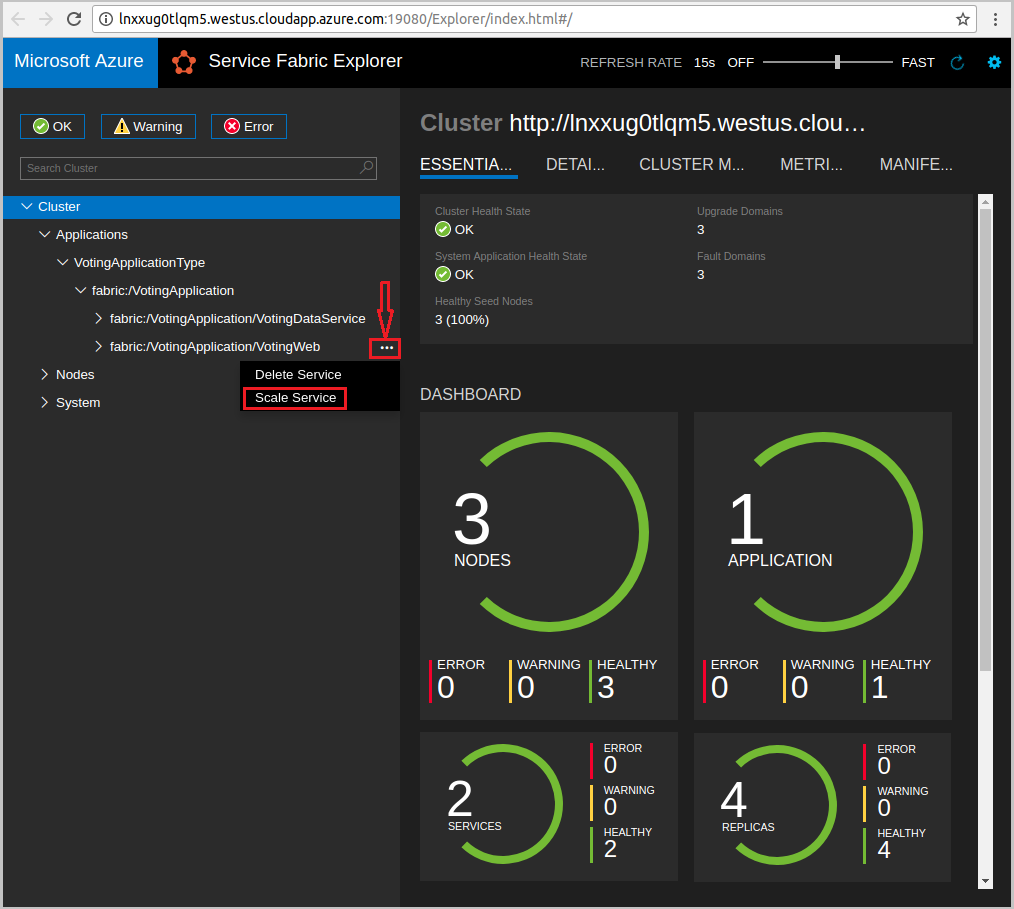
Task: Open the Chrome three-dot menu
Action: click(994, 19)
